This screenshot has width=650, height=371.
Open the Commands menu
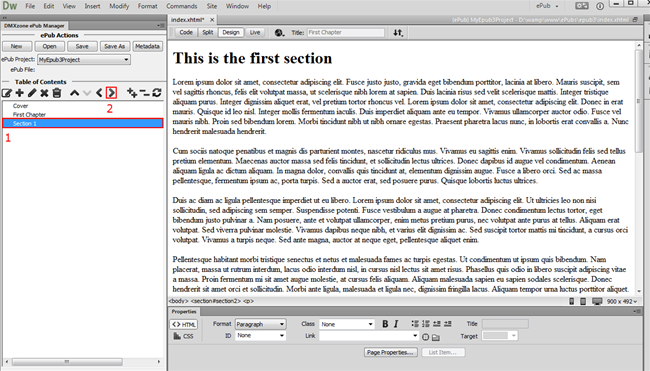click(182, 6)
